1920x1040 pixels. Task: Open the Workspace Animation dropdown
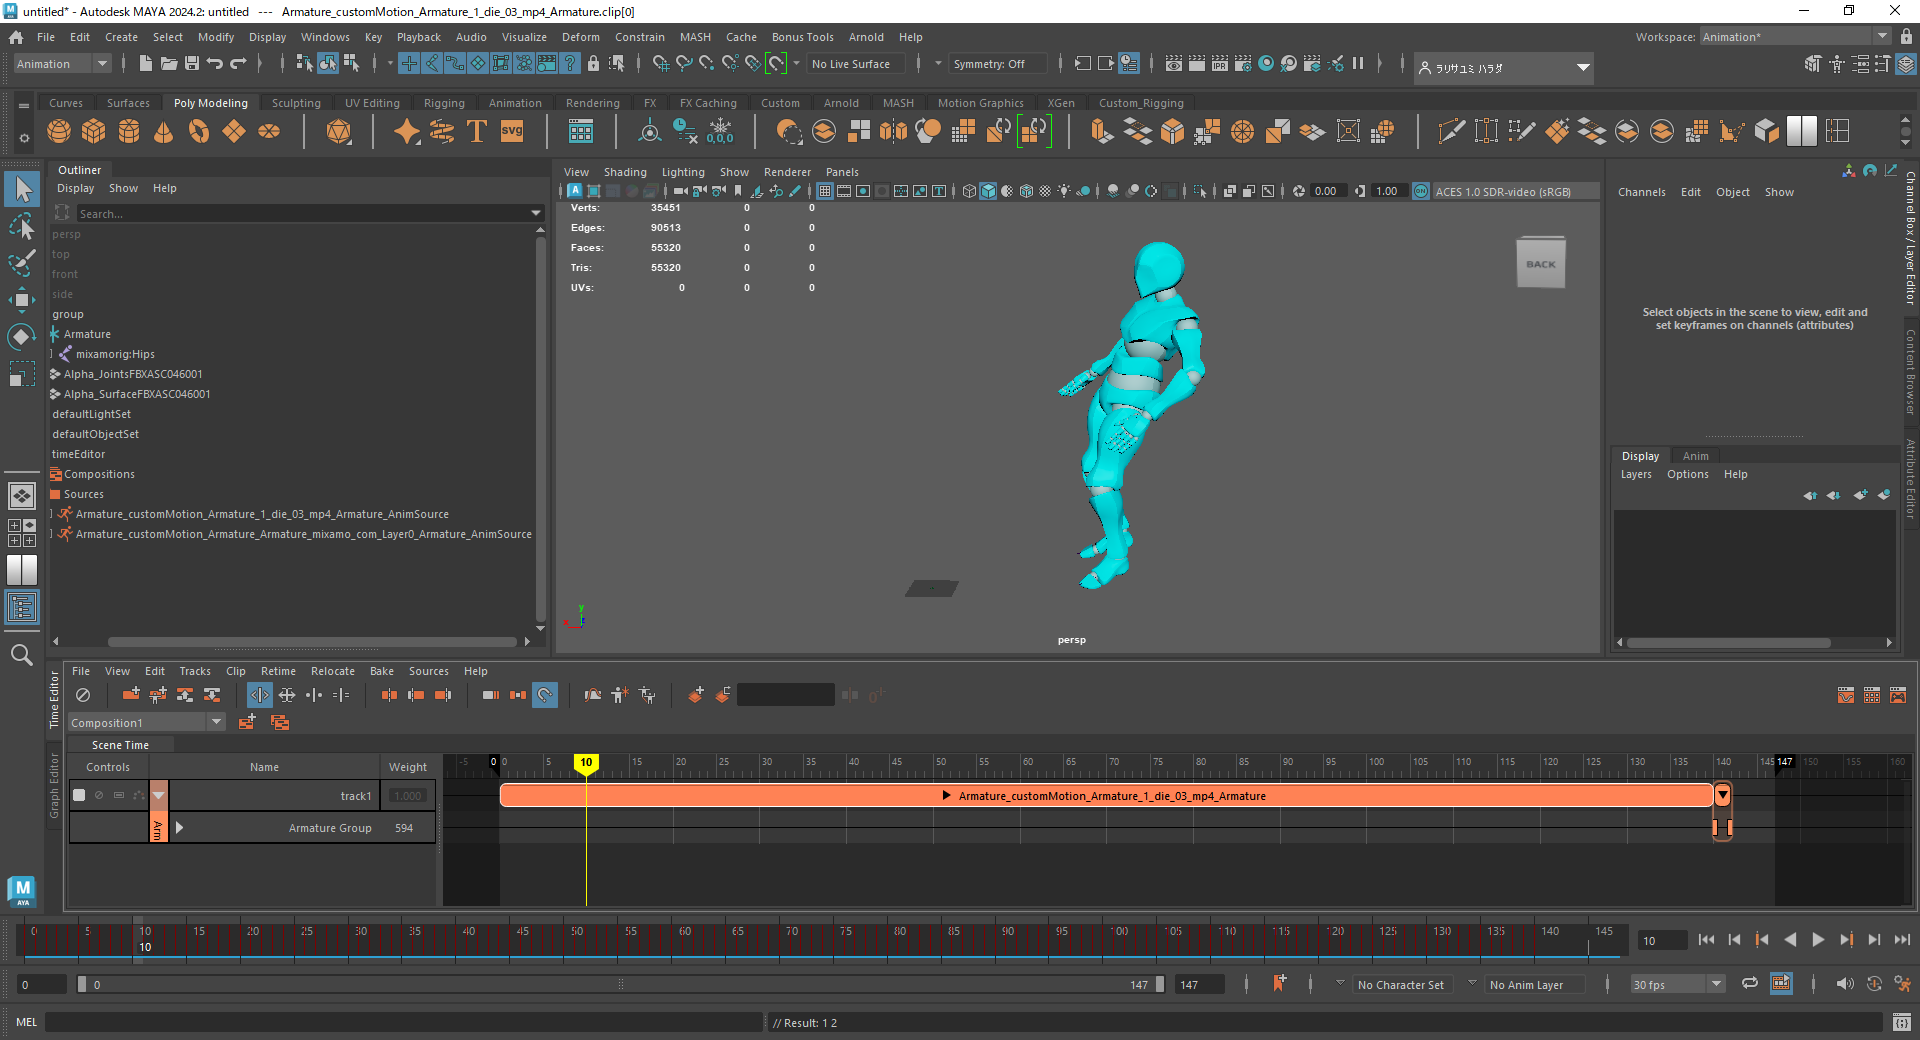point(1796,37)
